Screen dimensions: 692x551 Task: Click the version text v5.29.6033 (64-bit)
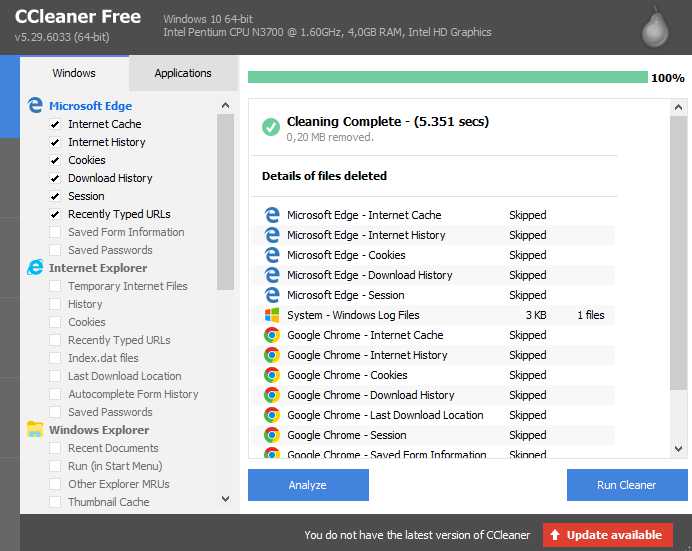62,37
